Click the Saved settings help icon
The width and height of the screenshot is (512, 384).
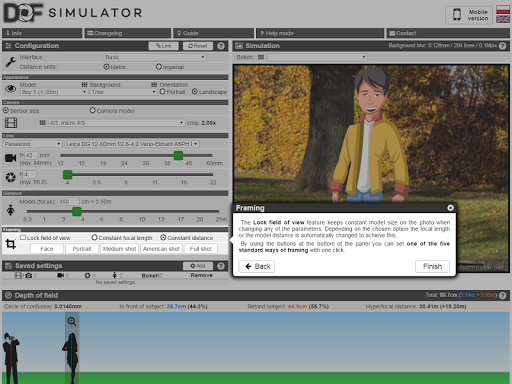221,266
